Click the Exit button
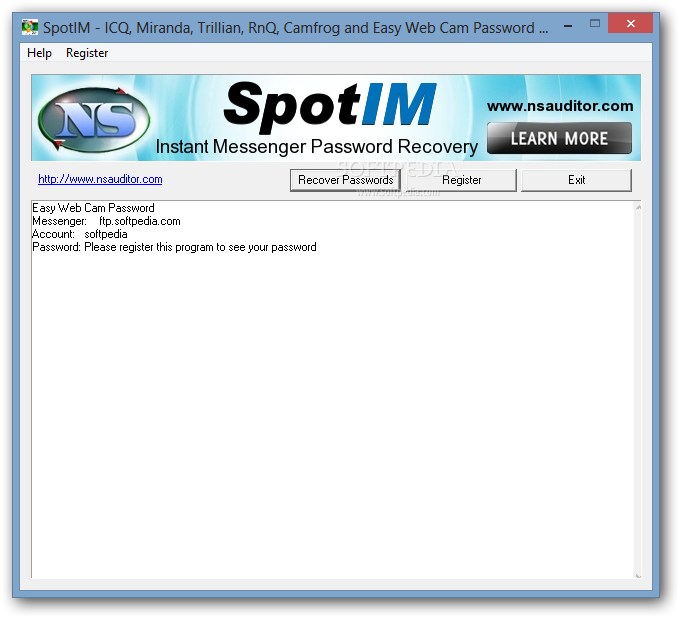The width and height of the screenshot is (680, 618). [576, 180]
